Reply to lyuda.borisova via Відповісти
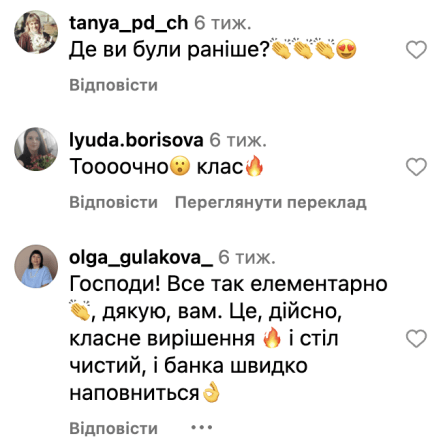 point(113,202)
